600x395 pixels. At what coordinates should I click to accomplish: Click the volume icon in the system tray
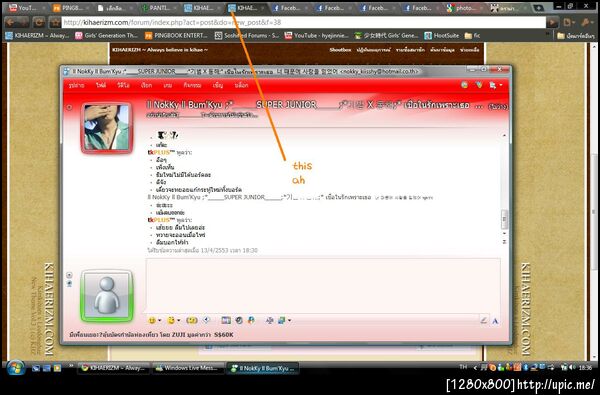[x=572, y=368]
